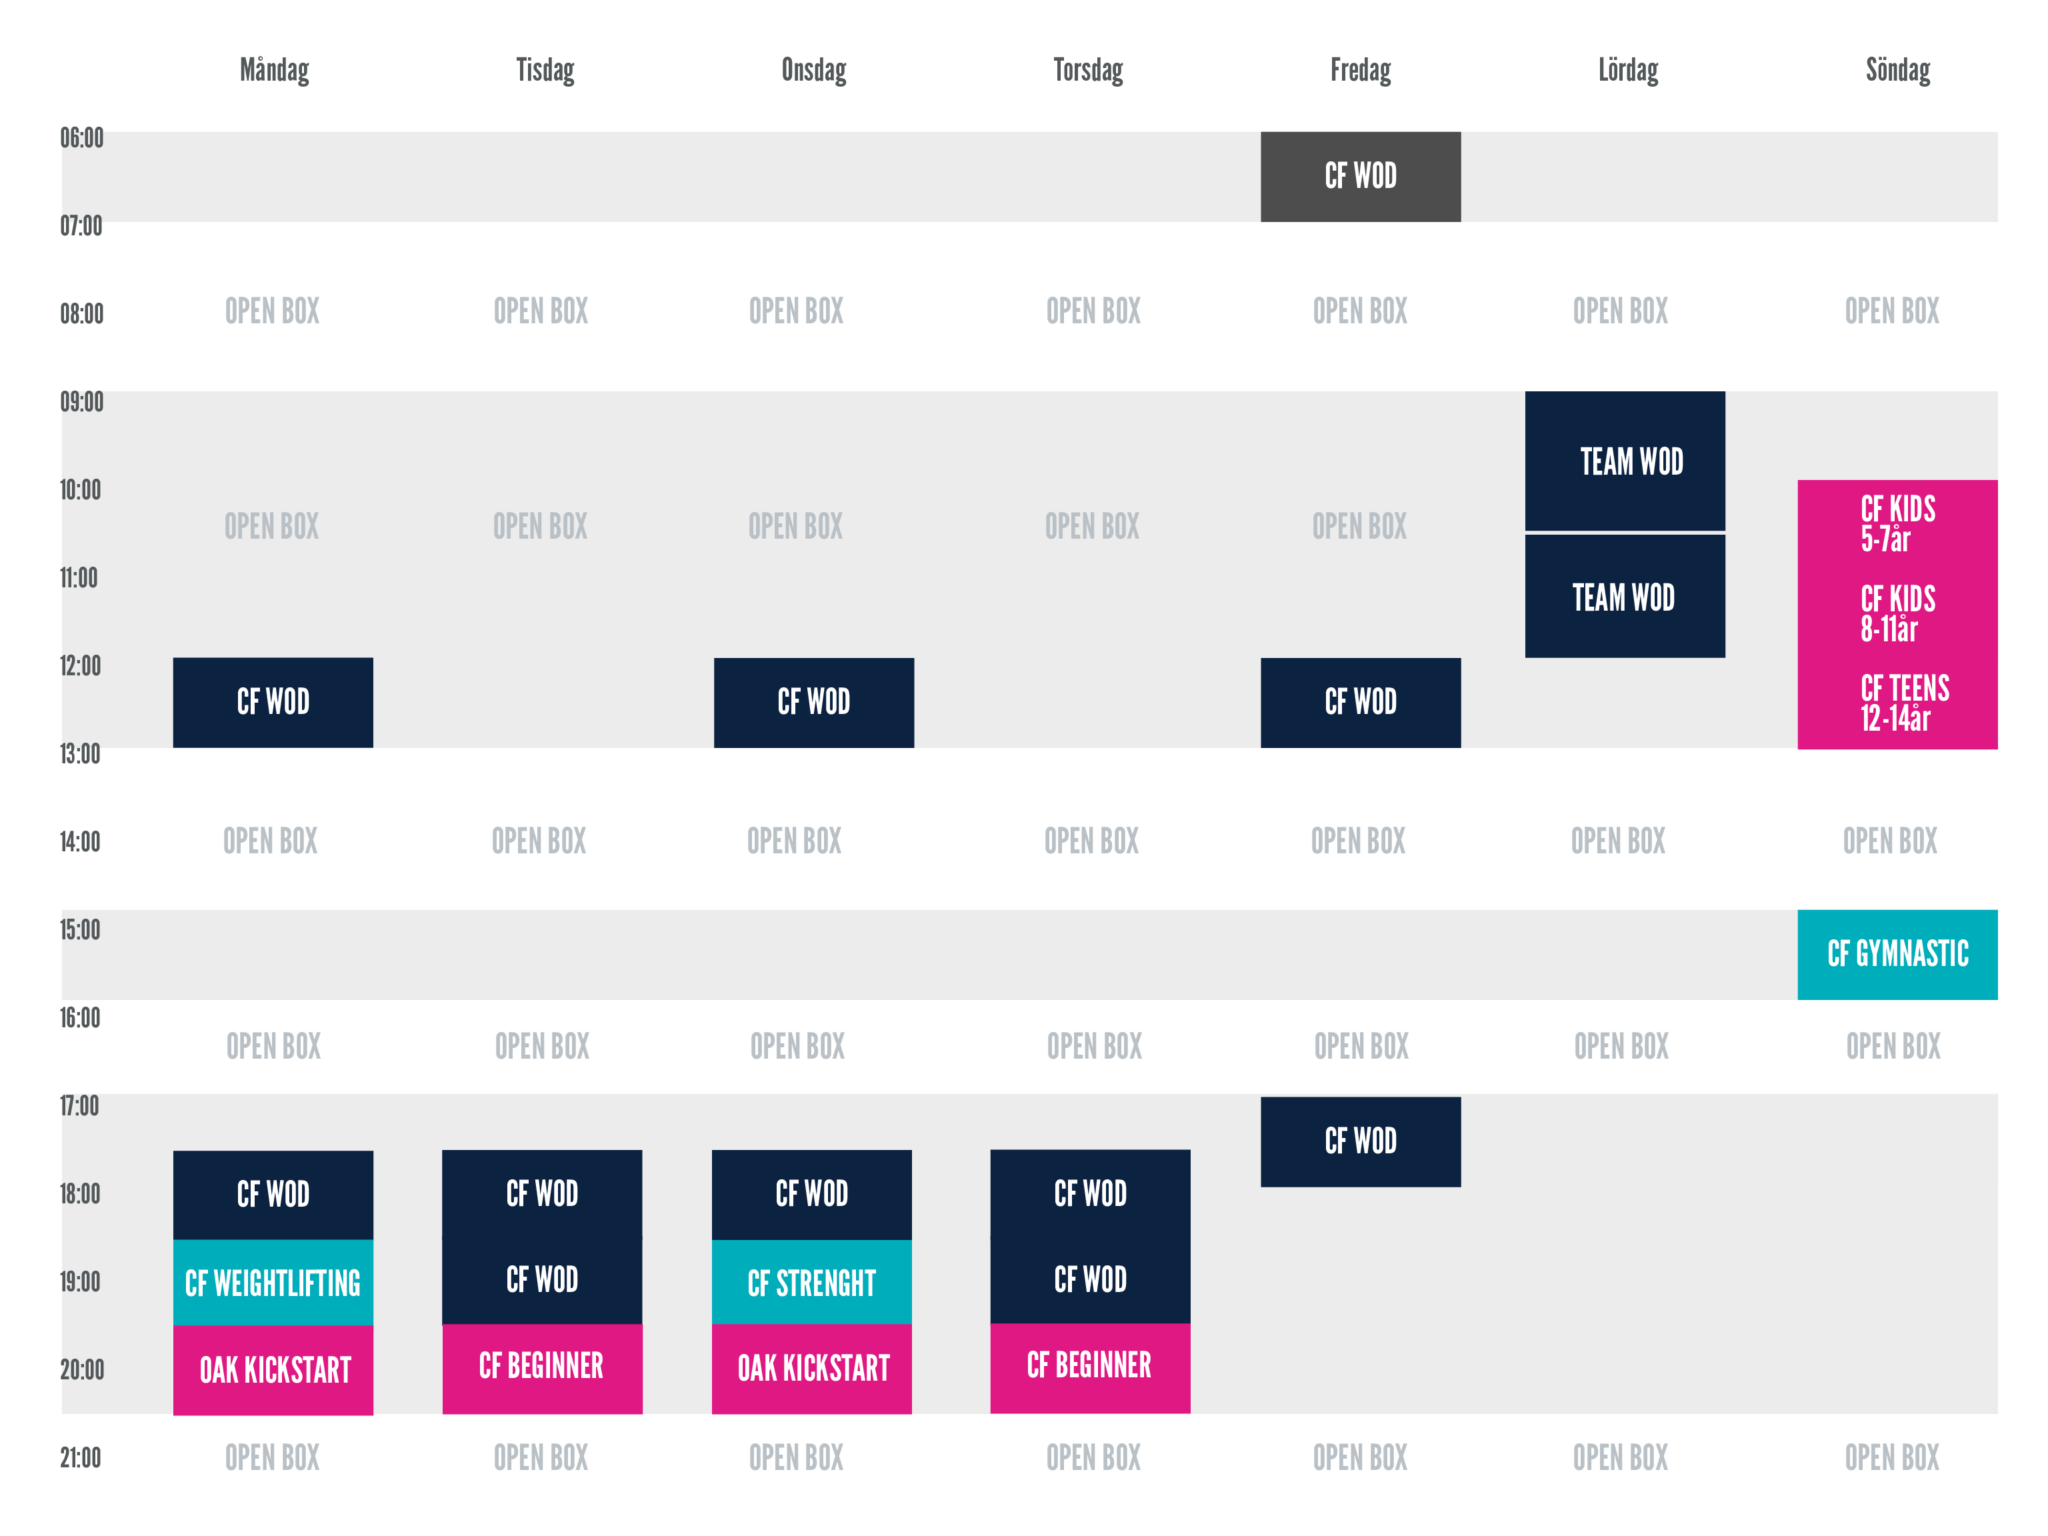This screenshot has width=2048, height=1536.
Task: Select the Friday 06:00 CF WOD class
Action: pyautogui.click(x=1360, y=176)
